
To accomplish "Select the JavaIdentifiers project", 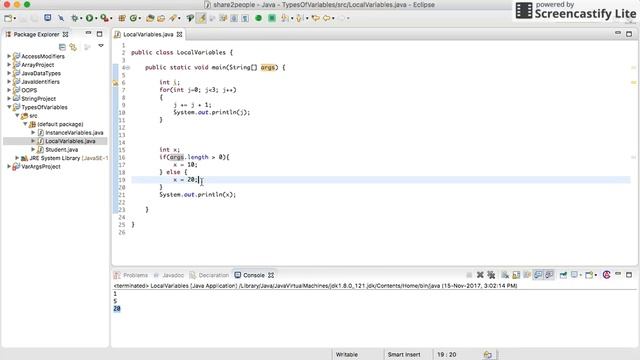I will 40,82.
